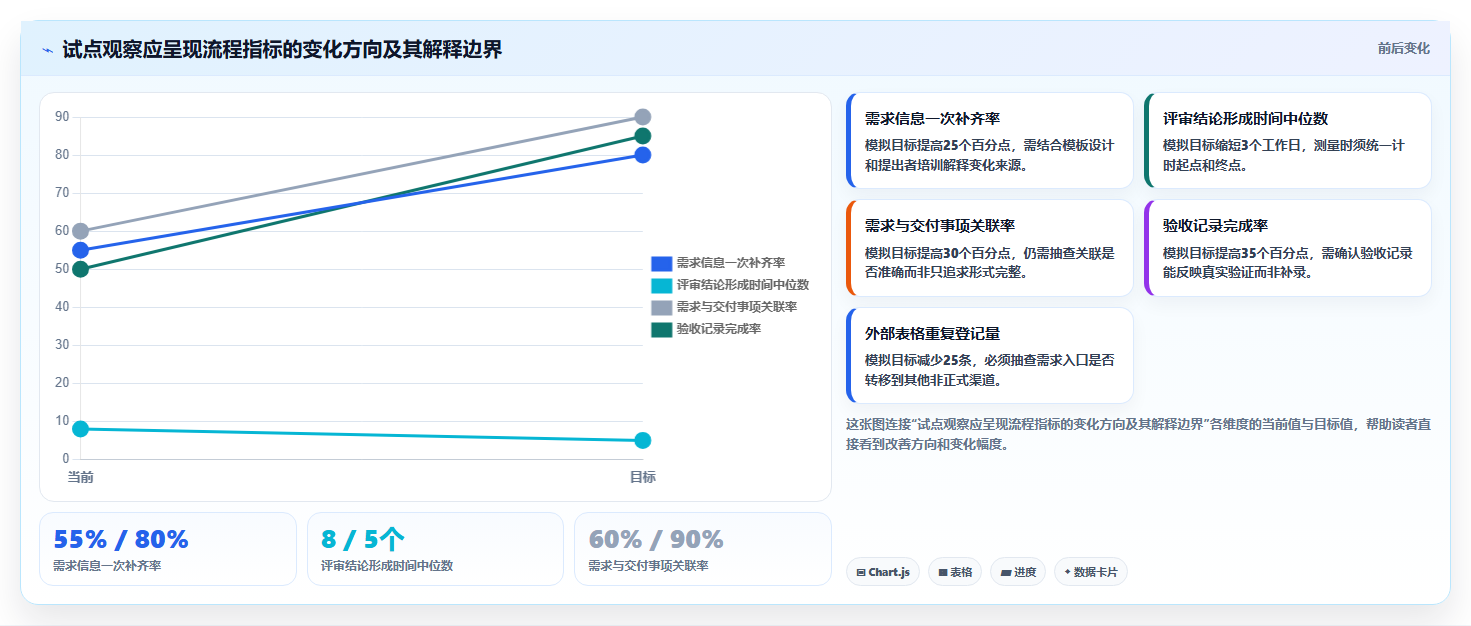Viewport: 1471px width, 626px height.
Task: Click the 目标 x-axis label
Action: pyautogui.click(x=643, y=477)
